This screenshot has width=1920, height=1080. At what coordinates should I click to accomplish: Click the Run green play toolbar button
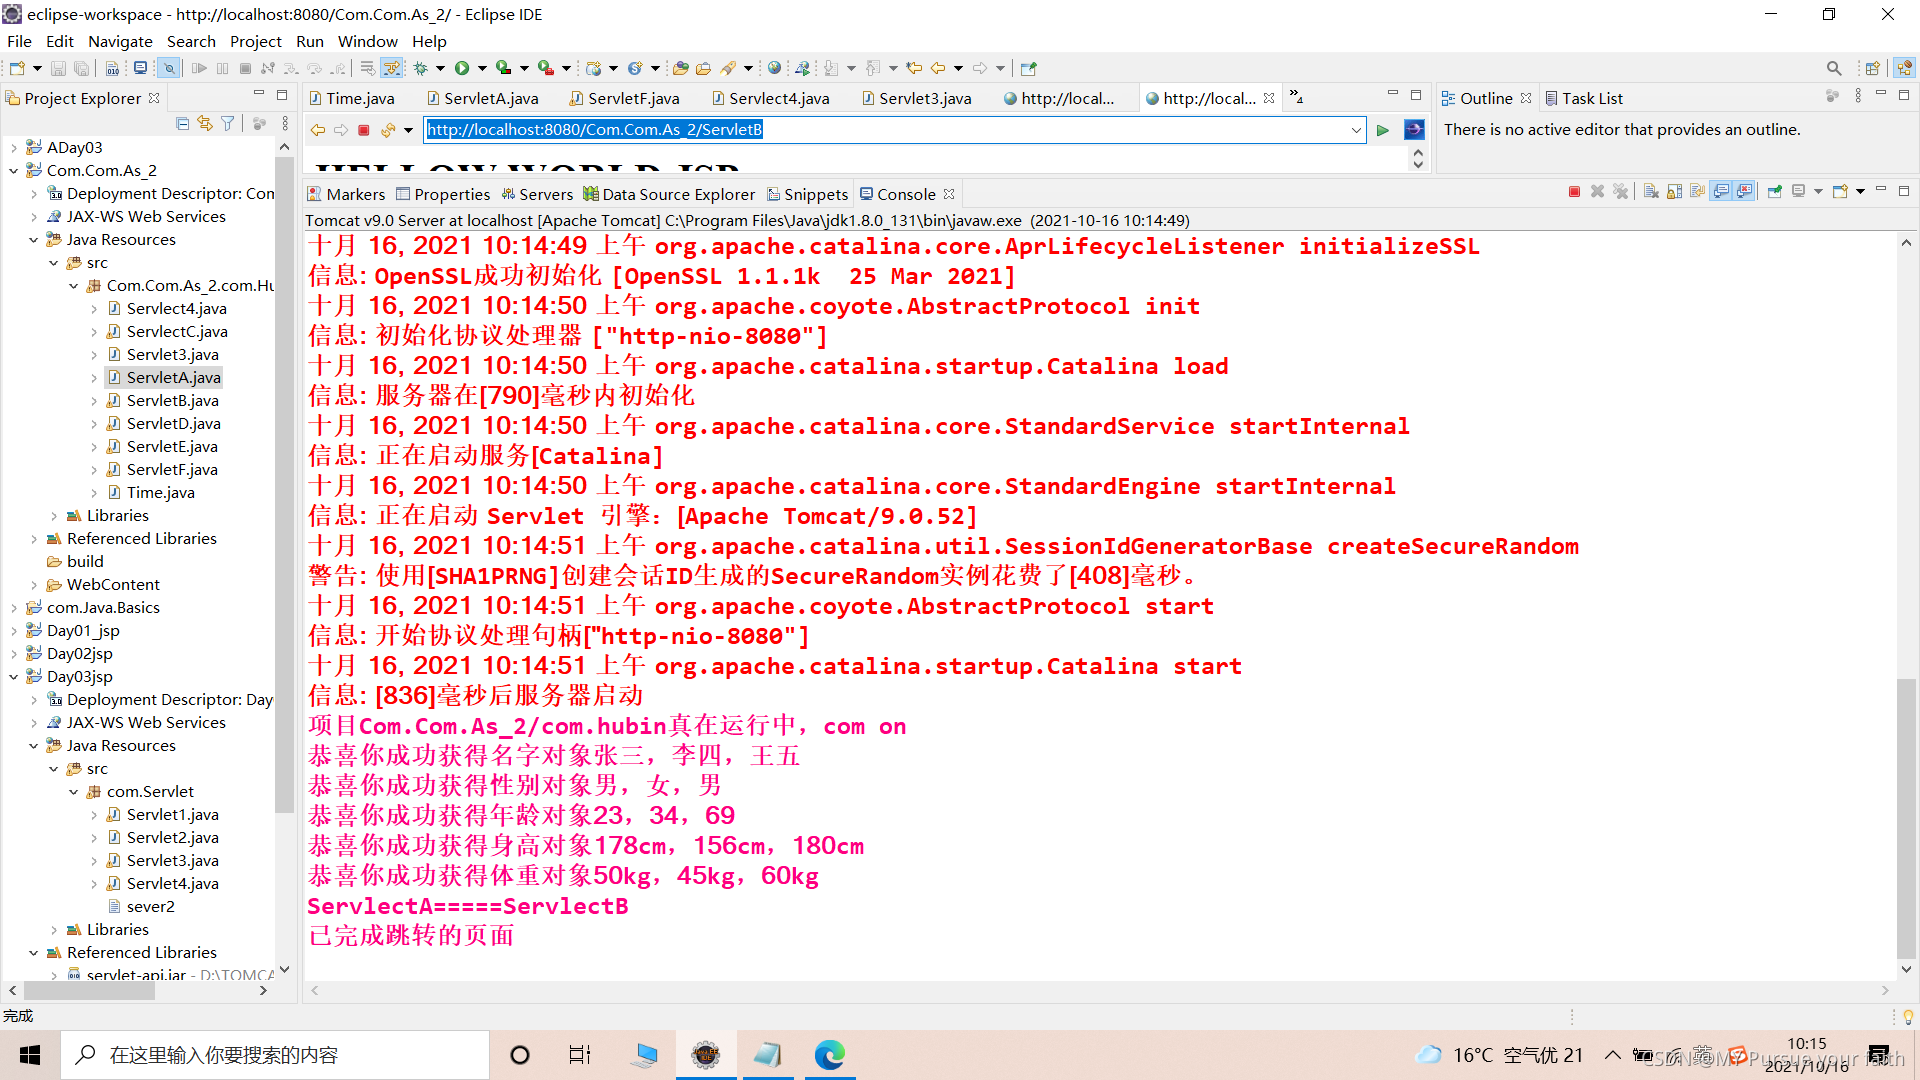[462, 68]
